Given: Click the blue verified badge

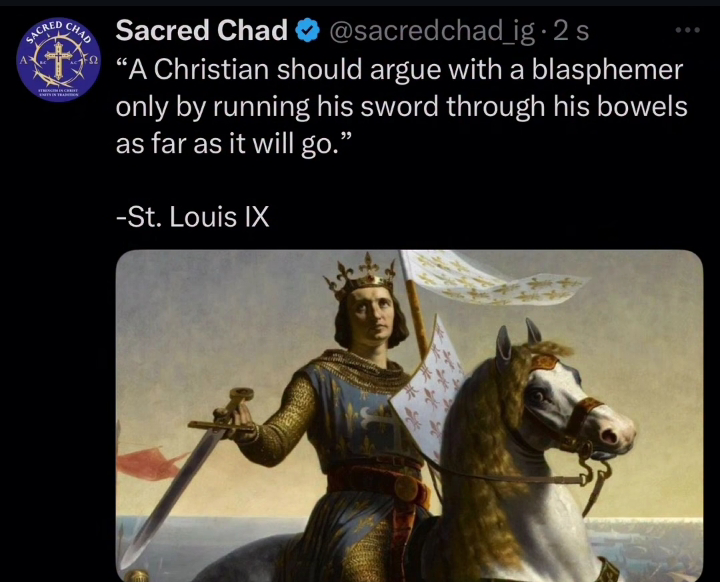Looking at the screenshot, I should [307, 31].
